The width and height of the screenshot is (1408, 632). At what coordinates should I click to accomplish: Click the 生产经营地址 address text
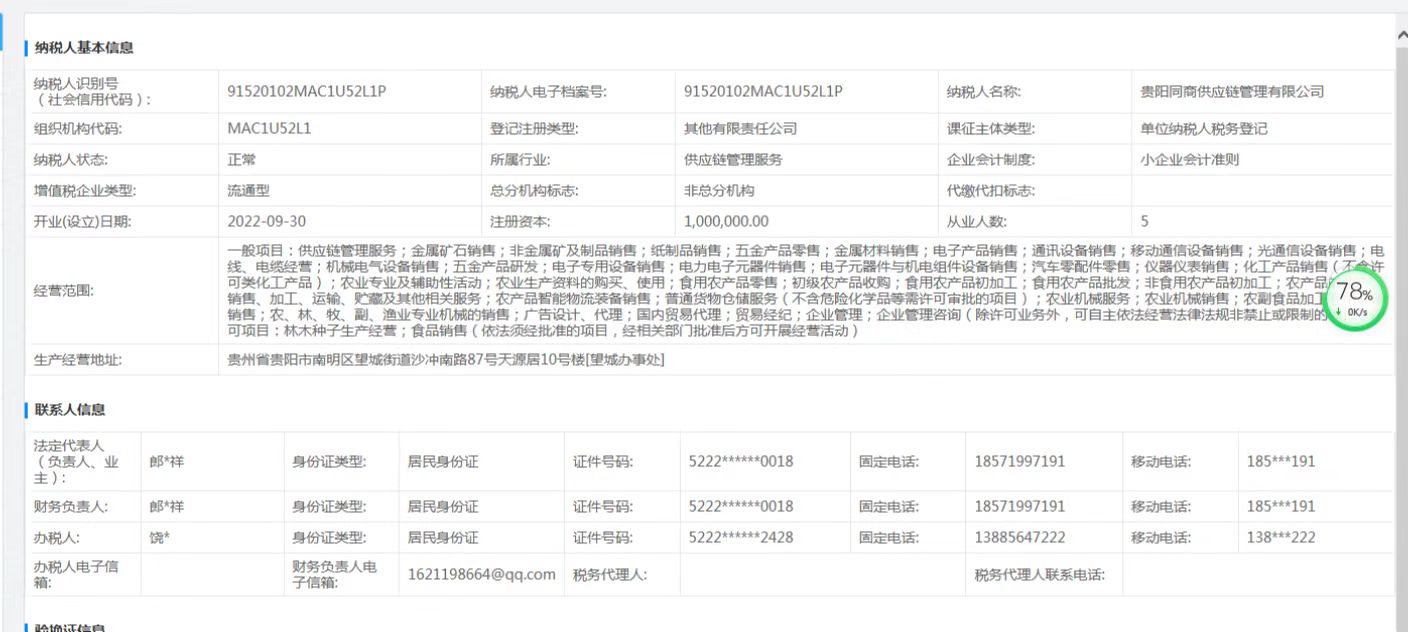pyautogui.click(x=446, y=360)
